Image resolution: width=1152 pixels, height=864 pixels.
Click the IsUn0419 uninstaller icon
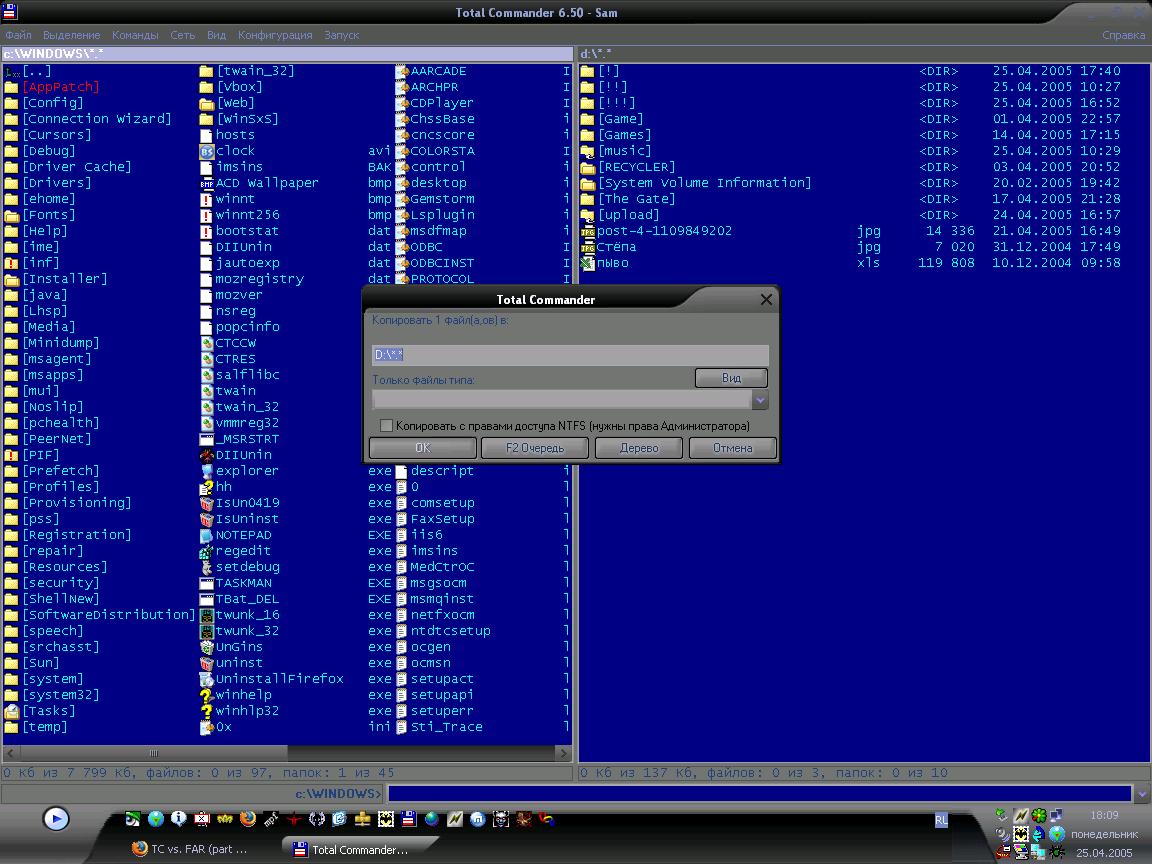click(206, 503)
